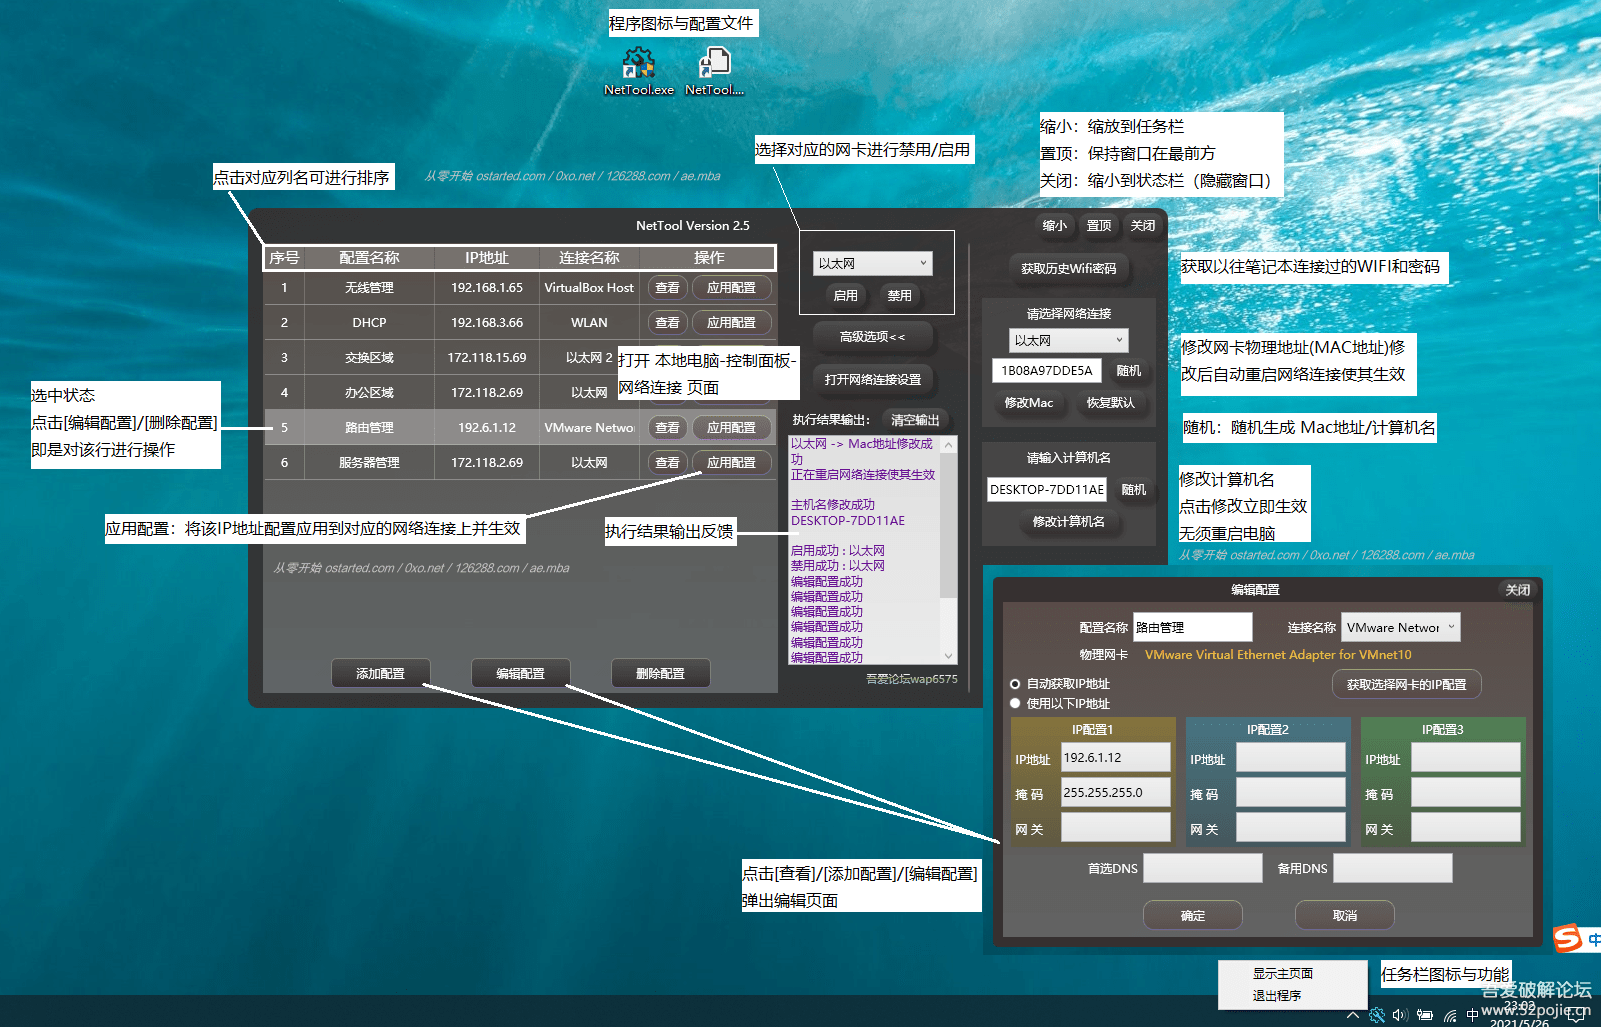Screen dimensions: 1601x1027
Task: Click the 添加配置 button
Action: pos(380,674)
